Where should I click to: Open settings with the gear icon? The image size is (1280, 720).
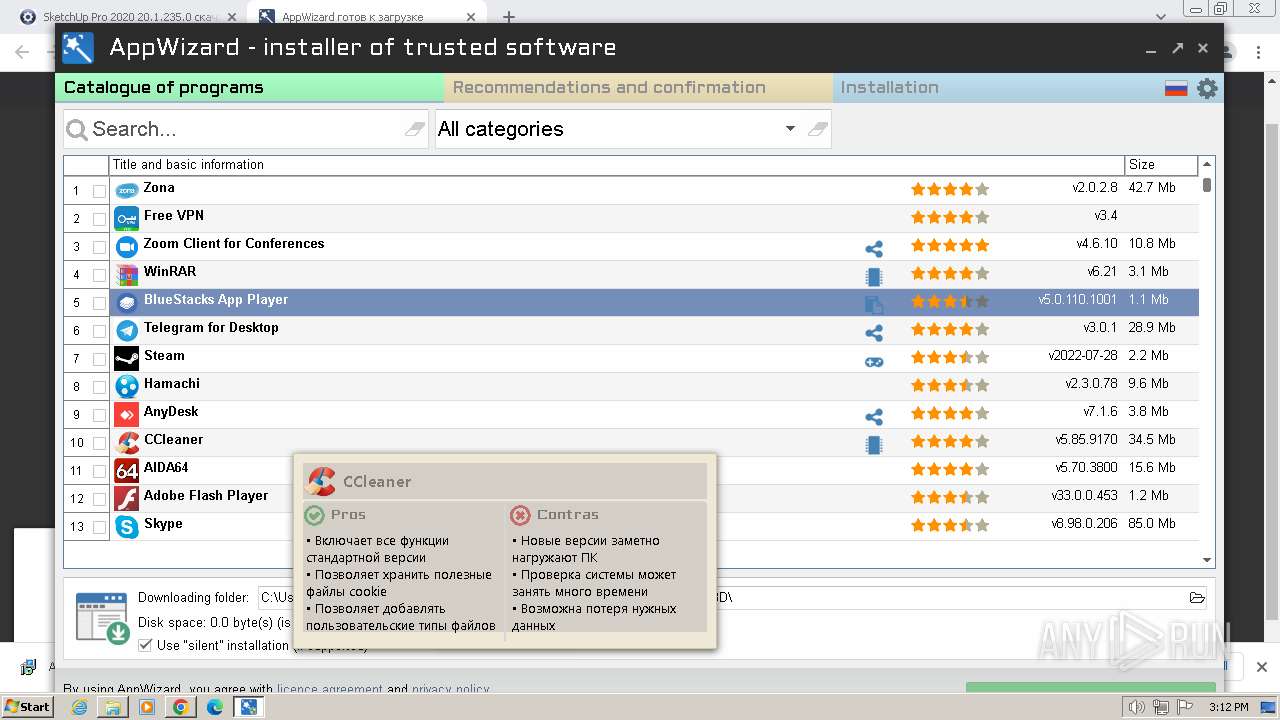click(x=1207, y=88)
